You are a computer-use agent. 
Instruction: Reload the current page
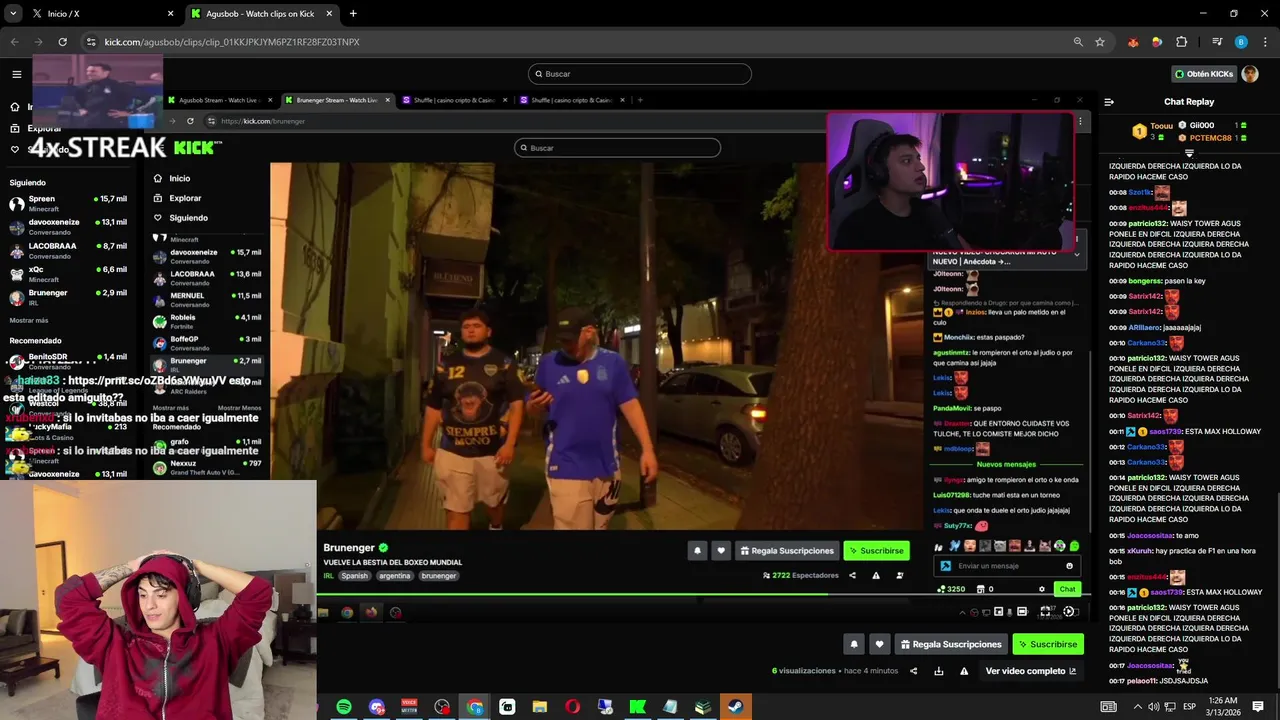tap(62, 42)
